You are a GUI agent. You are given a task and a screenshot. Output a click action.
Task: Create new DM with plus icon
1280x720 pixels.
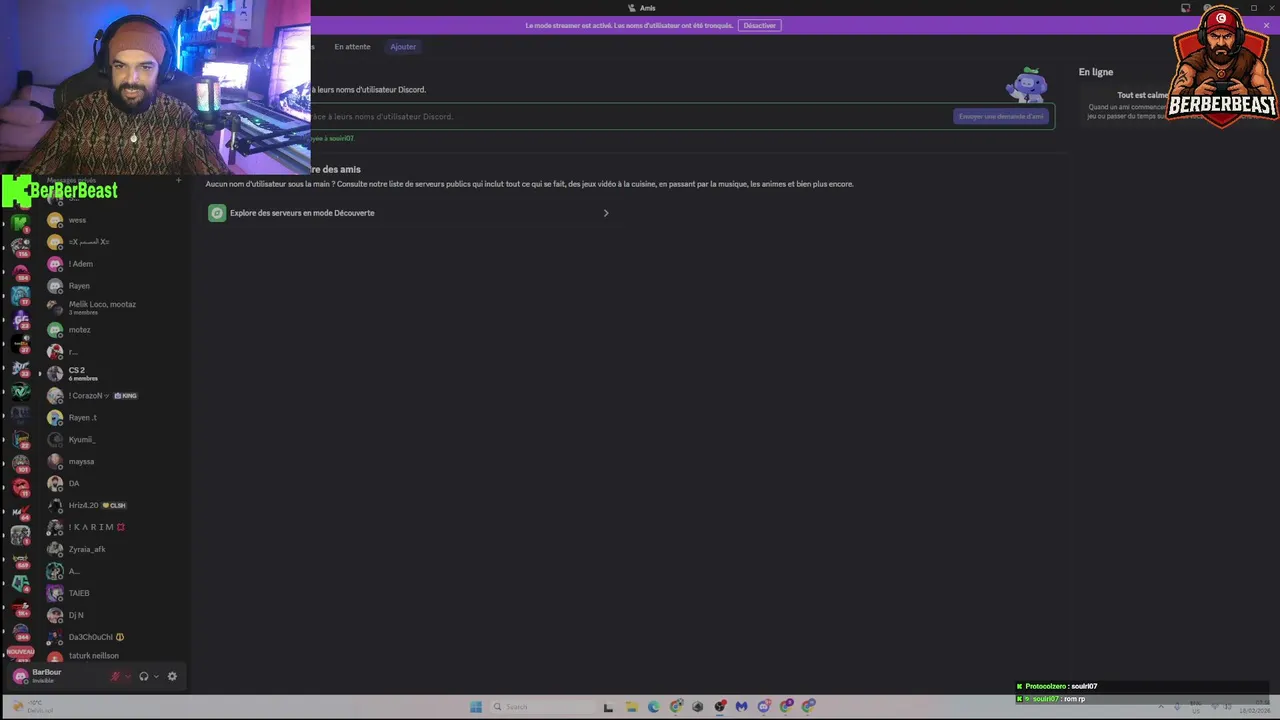click(x=178, y=180)
